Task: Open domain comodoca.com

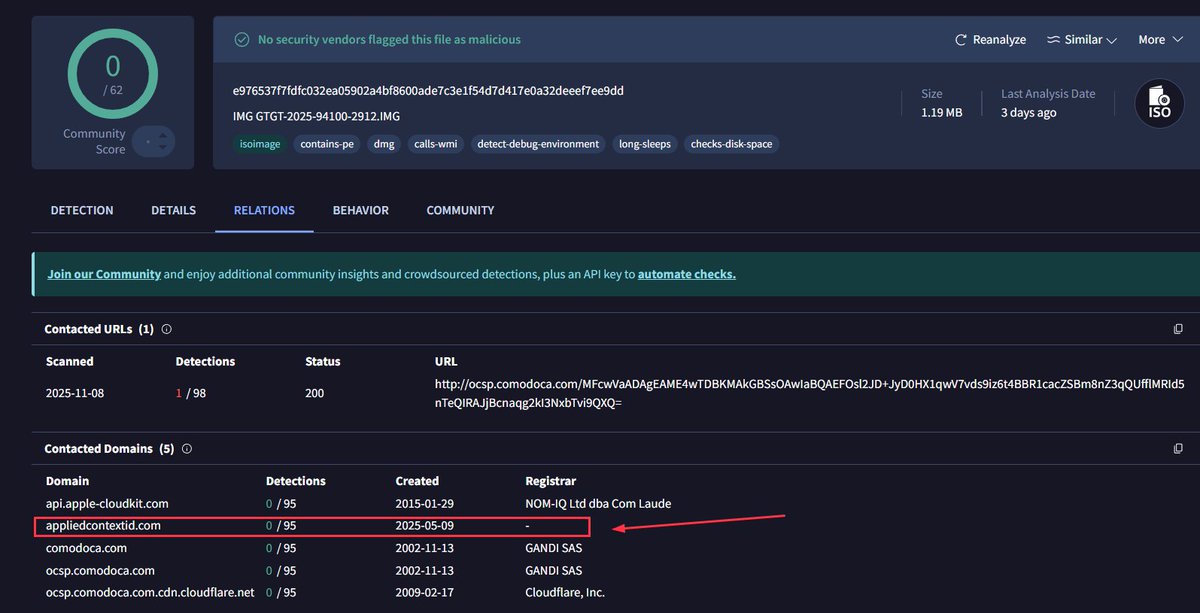Action: pos(86,548)
